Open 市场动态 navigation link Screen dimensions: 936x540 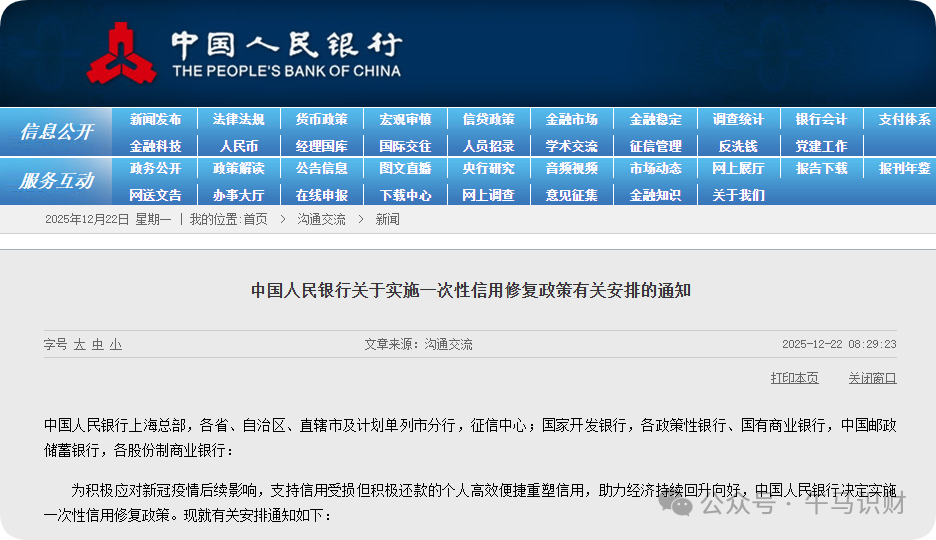[x=655, y=168]
